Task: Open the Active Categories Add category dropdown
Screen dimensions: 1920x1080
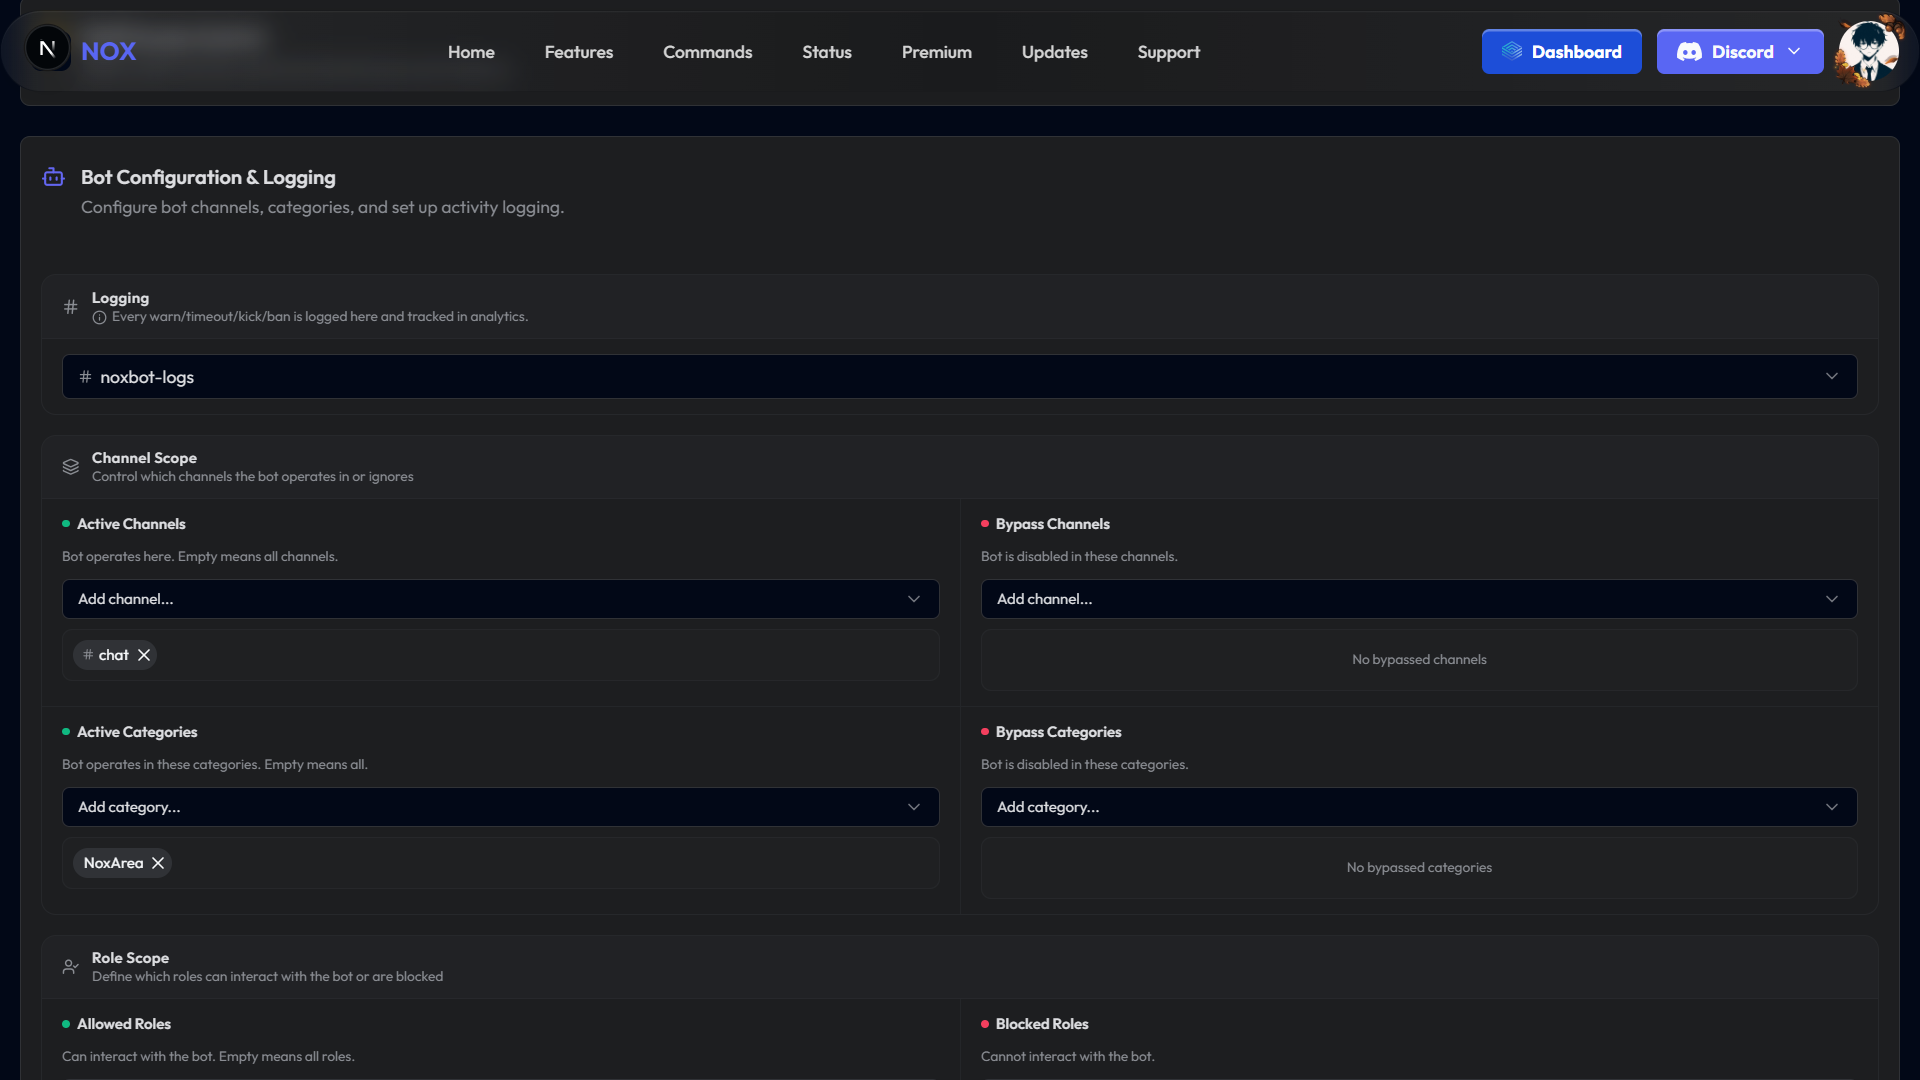Action: point(501,807)
